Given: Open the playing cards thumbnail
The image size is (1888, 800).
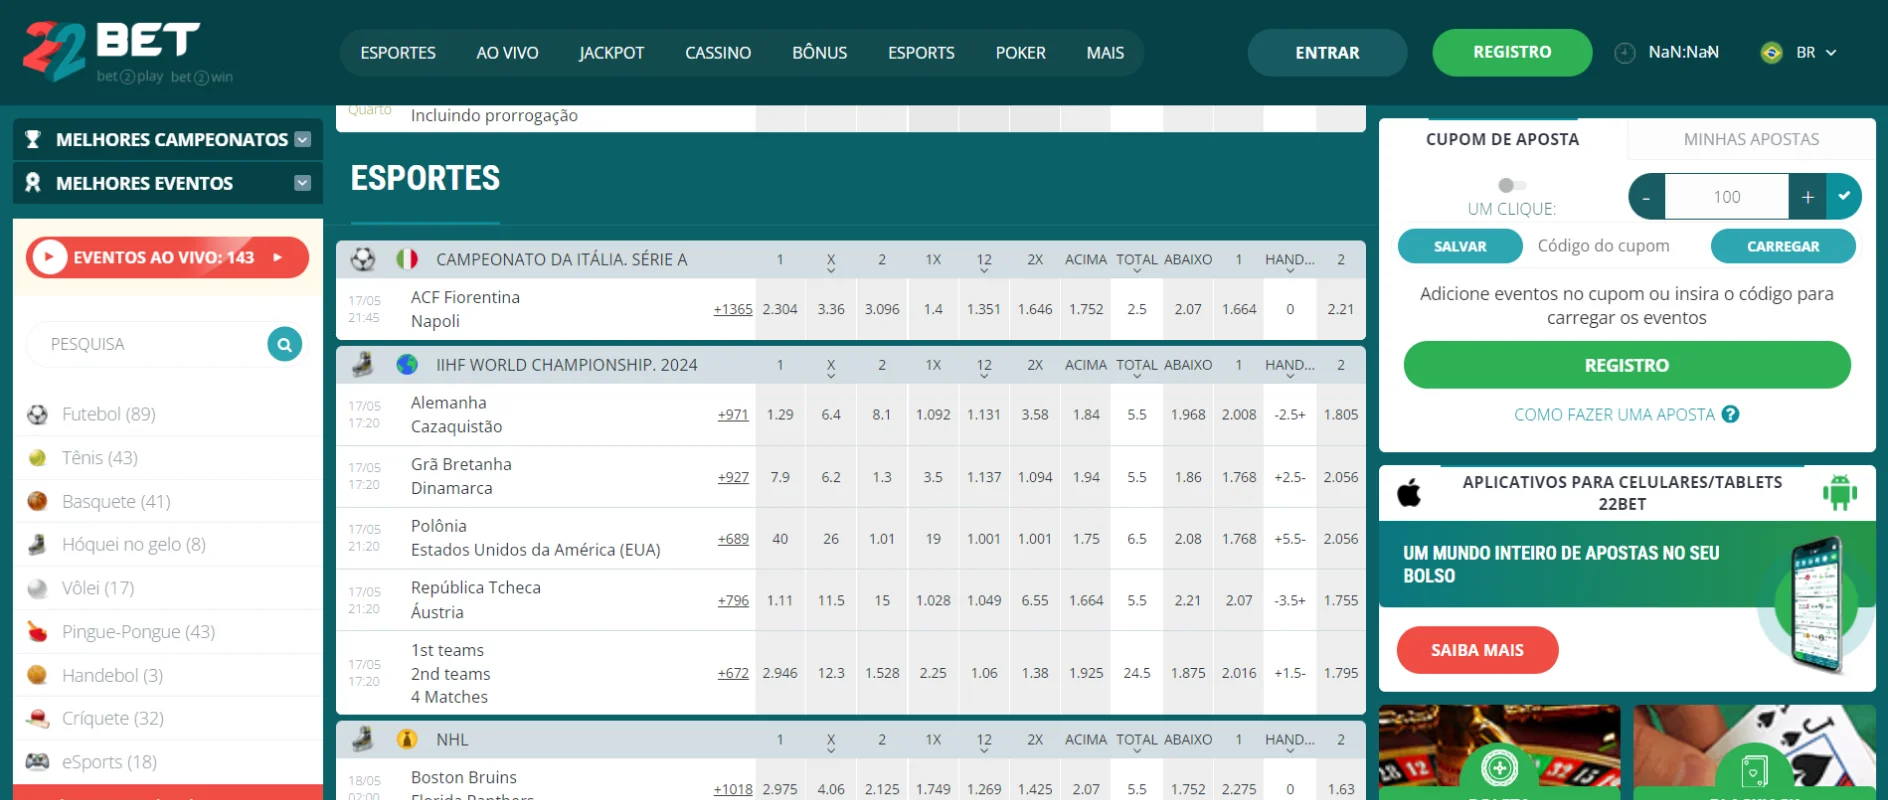Looking at the screenshot, I should coord(1754,752).
